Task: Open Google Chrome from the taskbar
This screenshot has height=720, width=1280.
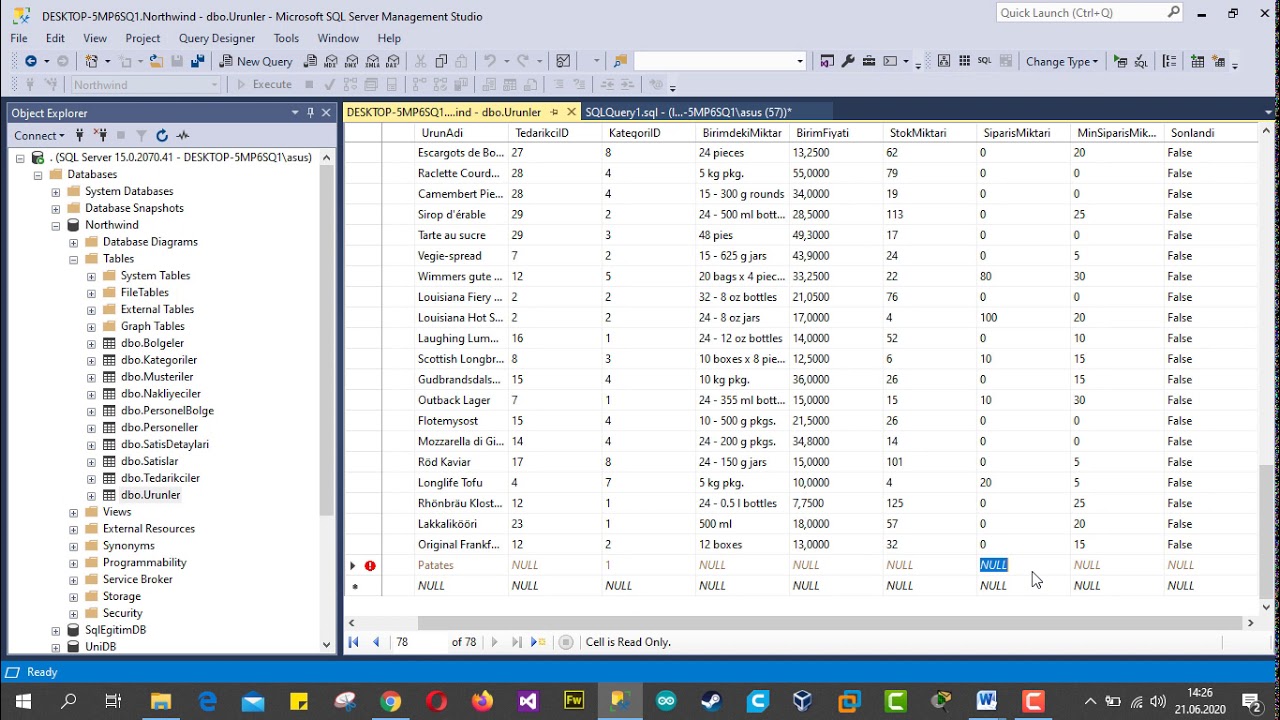Action: click(391, 701)
